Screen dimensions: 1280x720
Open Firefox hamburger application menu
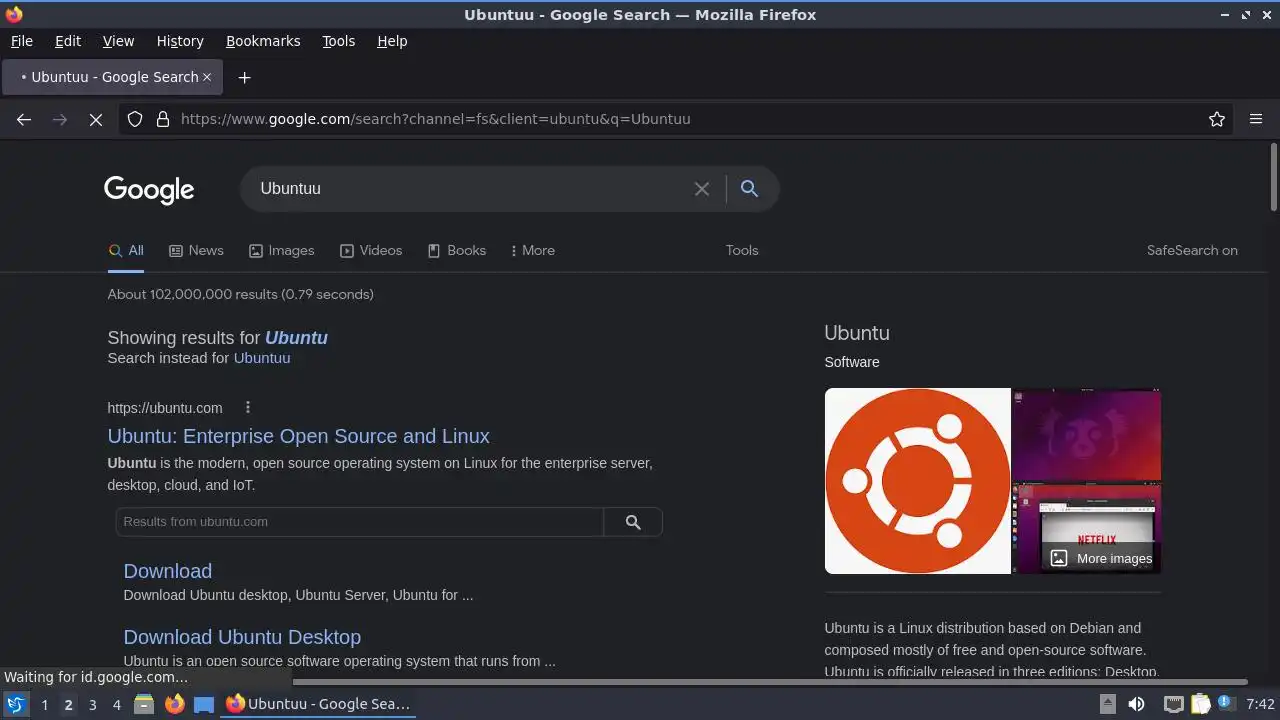tap(1256, 119)
